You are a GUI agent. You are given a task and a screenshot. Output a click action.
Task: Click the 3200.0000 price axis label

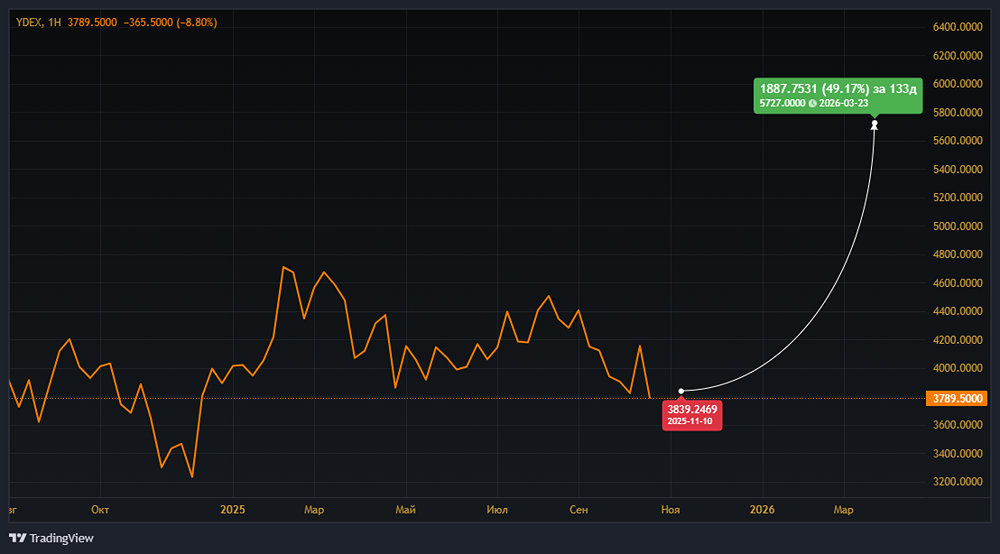957,481
